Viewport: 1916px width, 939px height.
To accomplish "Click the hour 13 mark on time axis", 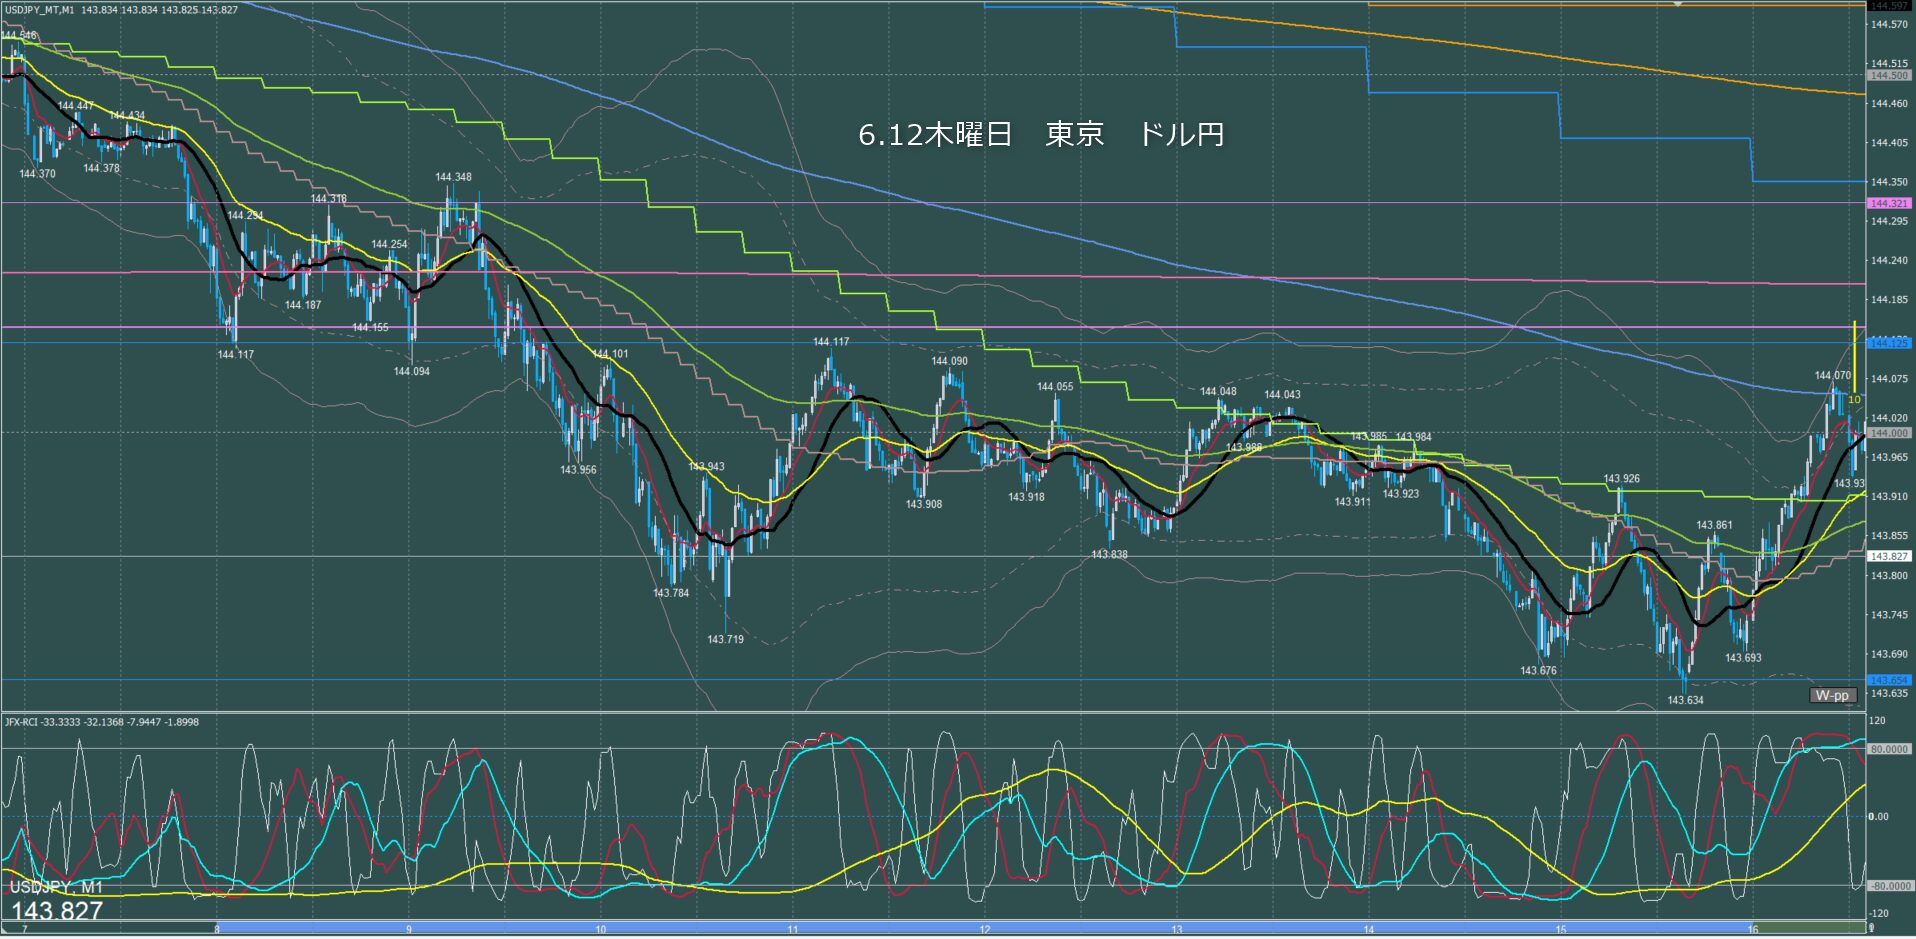I will tap(1177, 929).
